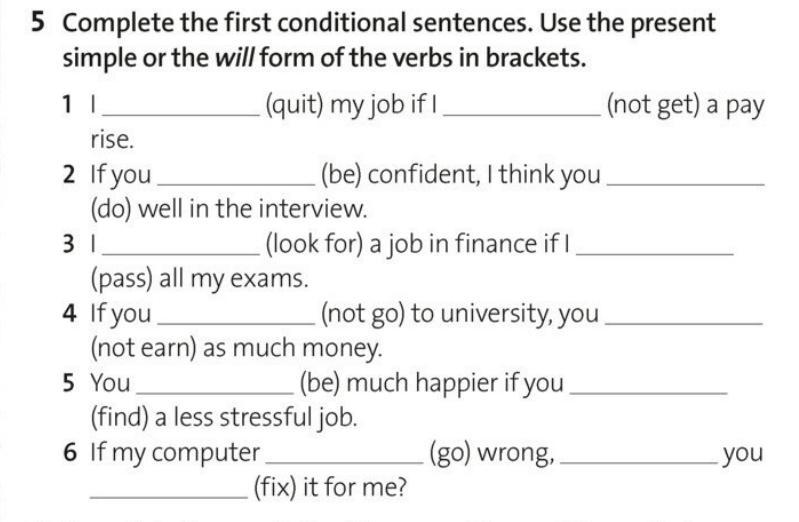Click sentence number 1 in the list
The width and height of the screenshot is (799, 522).
point(68,105)
